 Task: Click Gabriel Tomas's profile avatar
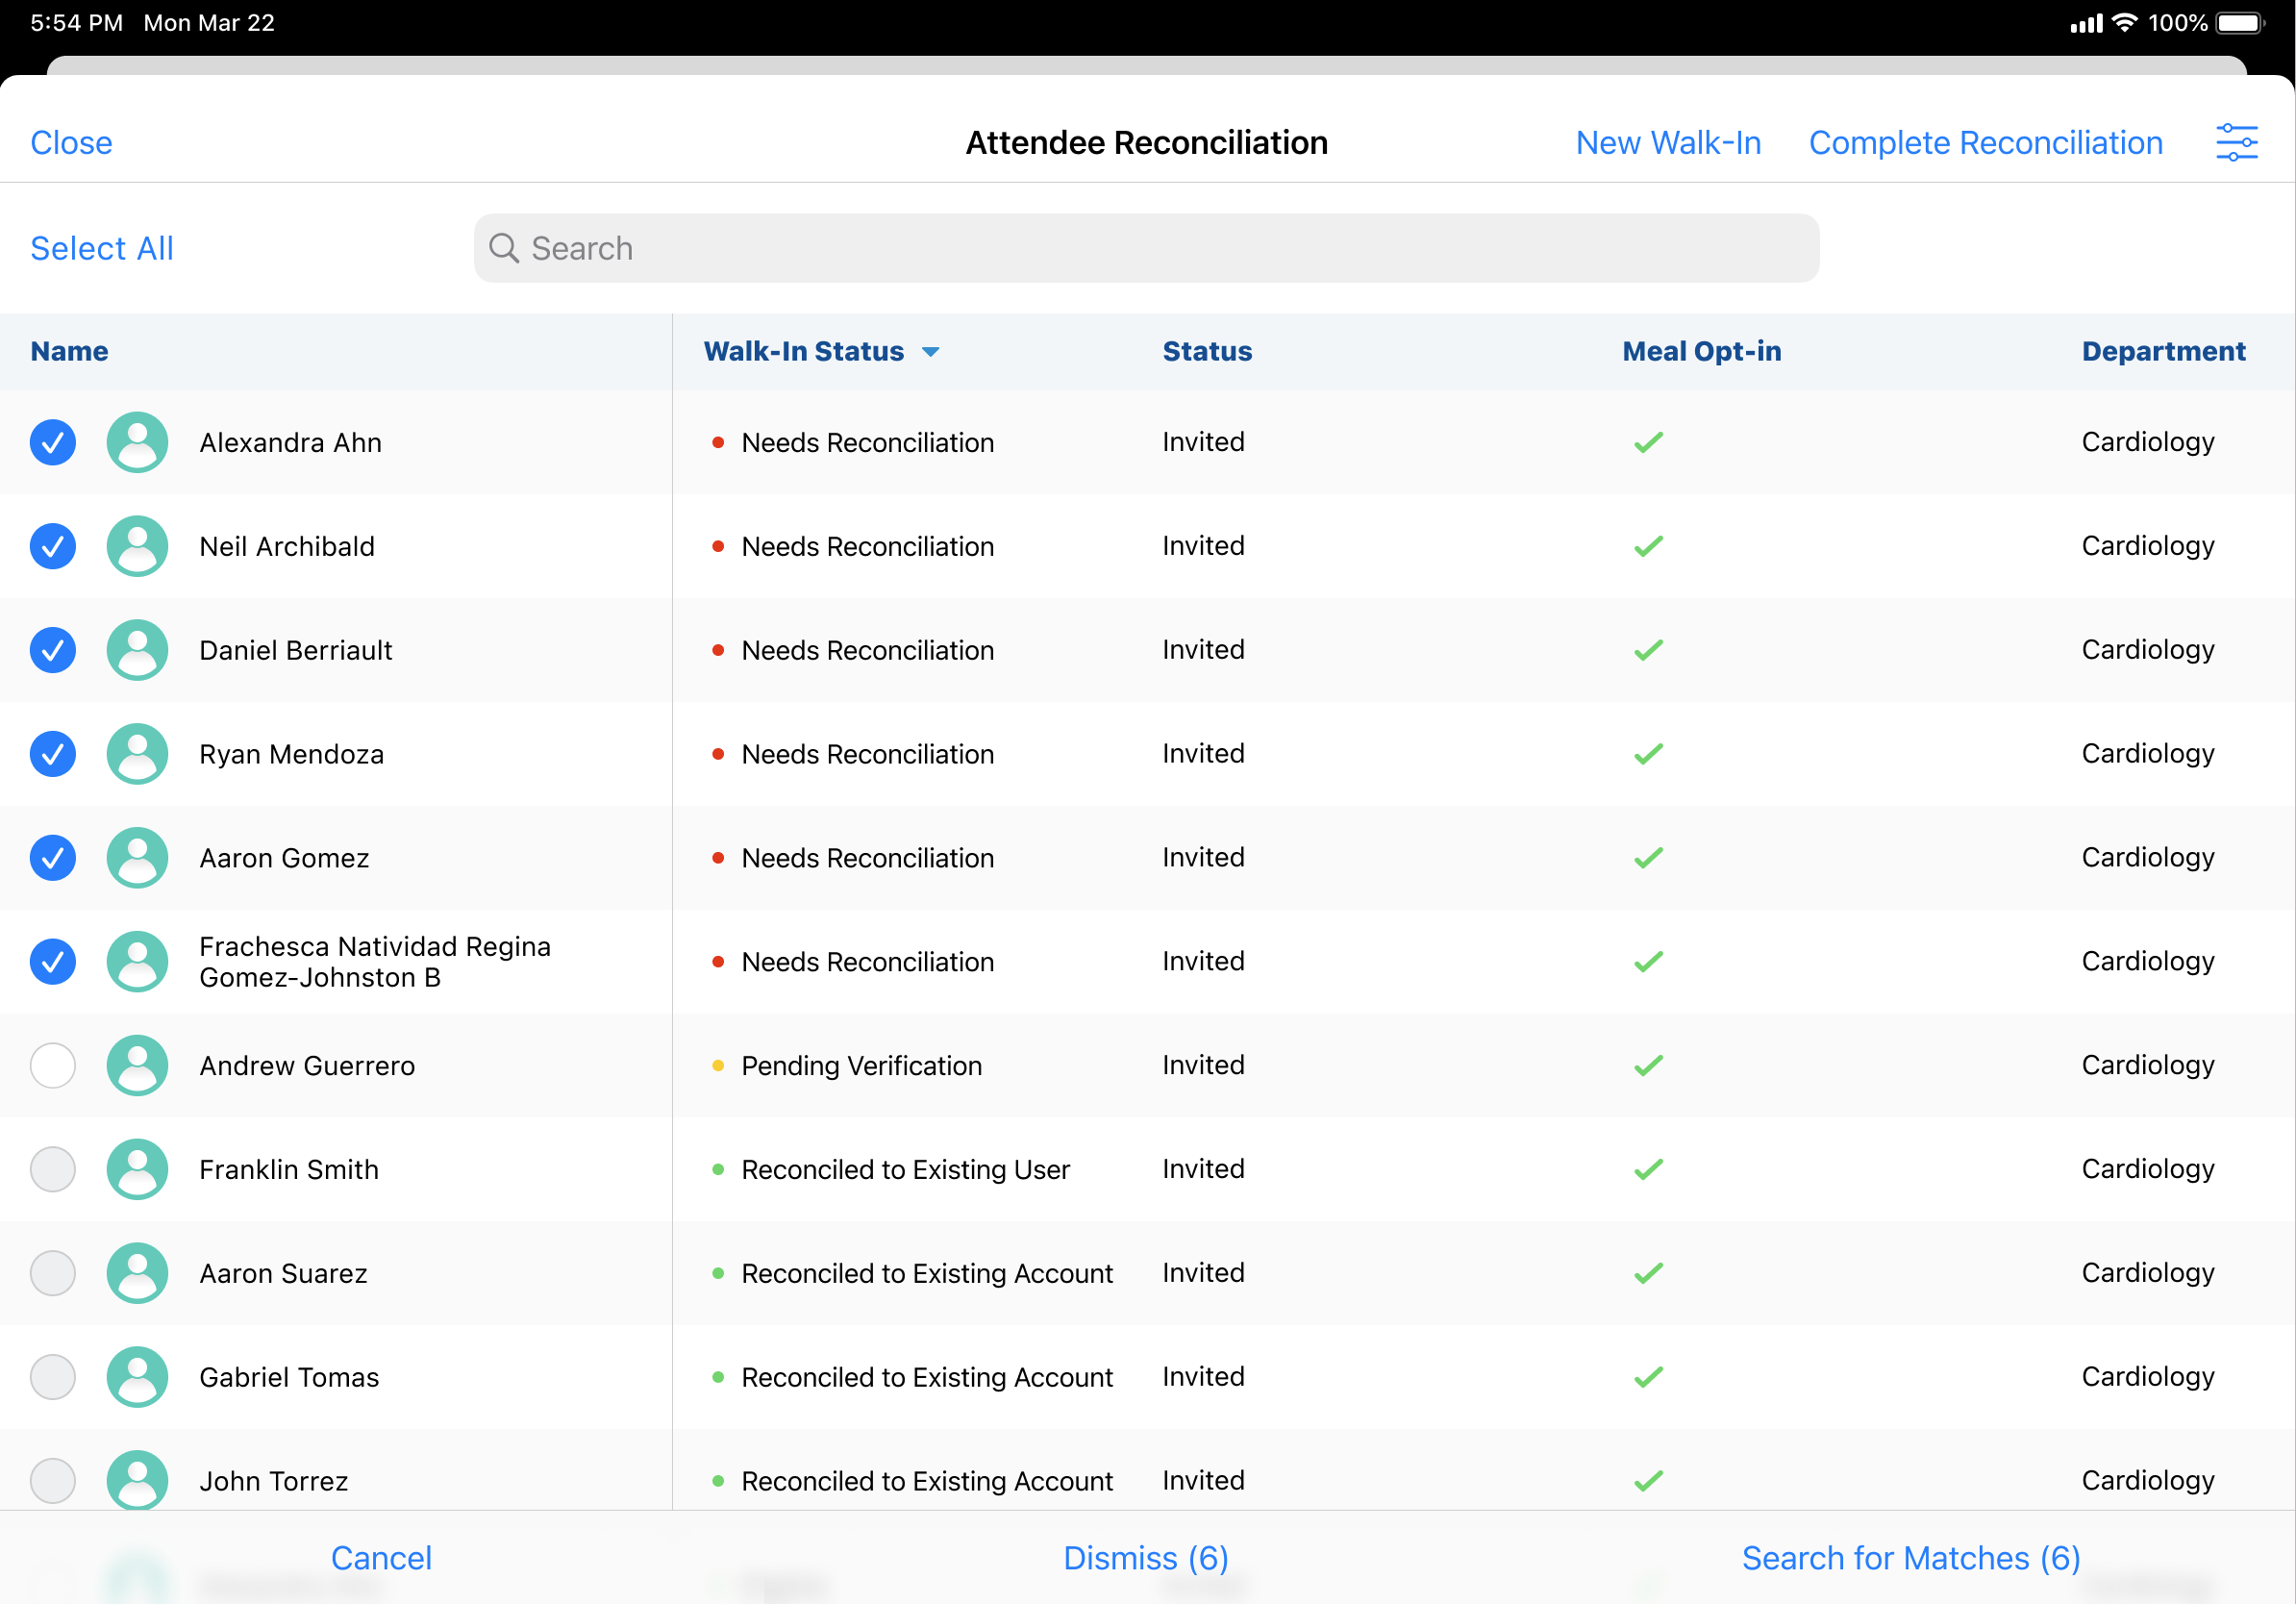point(137,1377)
